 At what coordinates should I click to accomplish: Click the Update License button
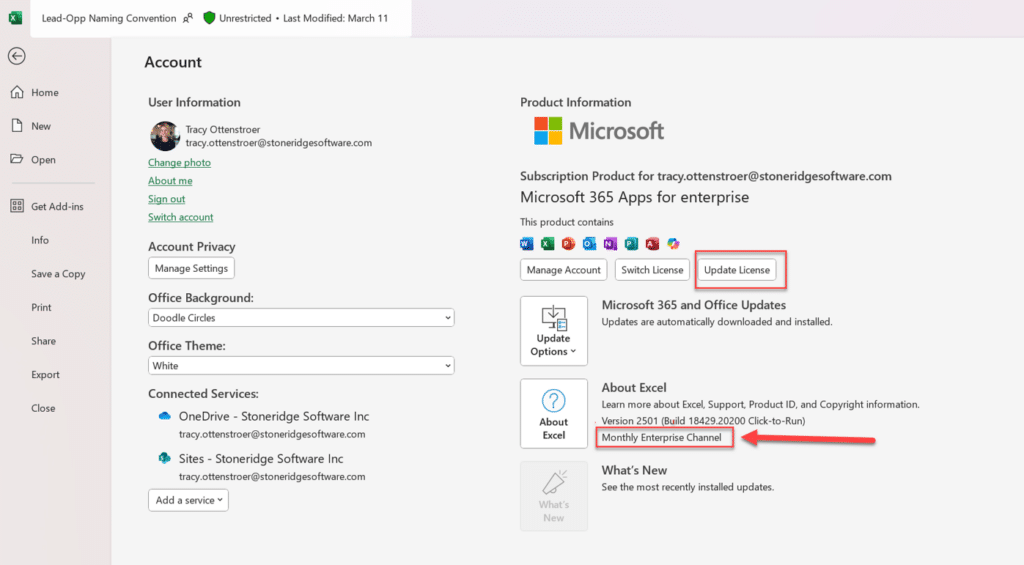tap(736, 270)
